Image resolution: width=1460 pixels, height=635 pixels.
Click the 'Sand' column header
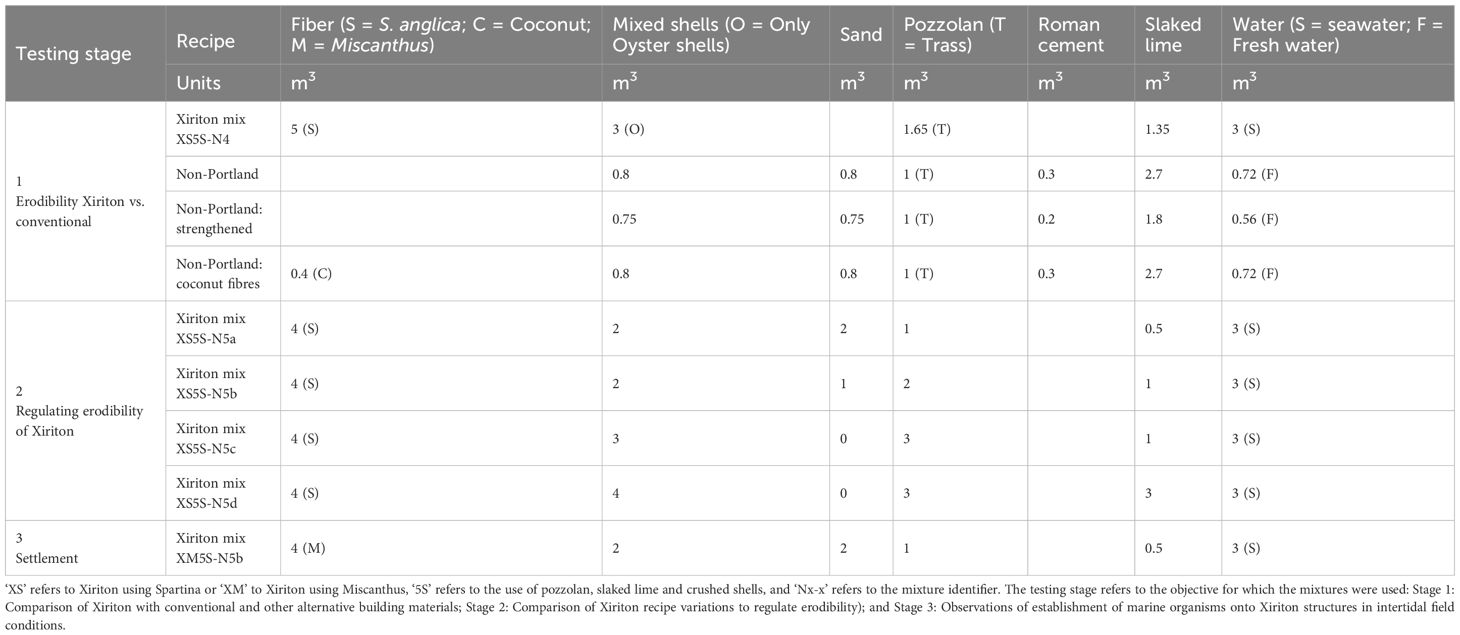click(860, 34)
